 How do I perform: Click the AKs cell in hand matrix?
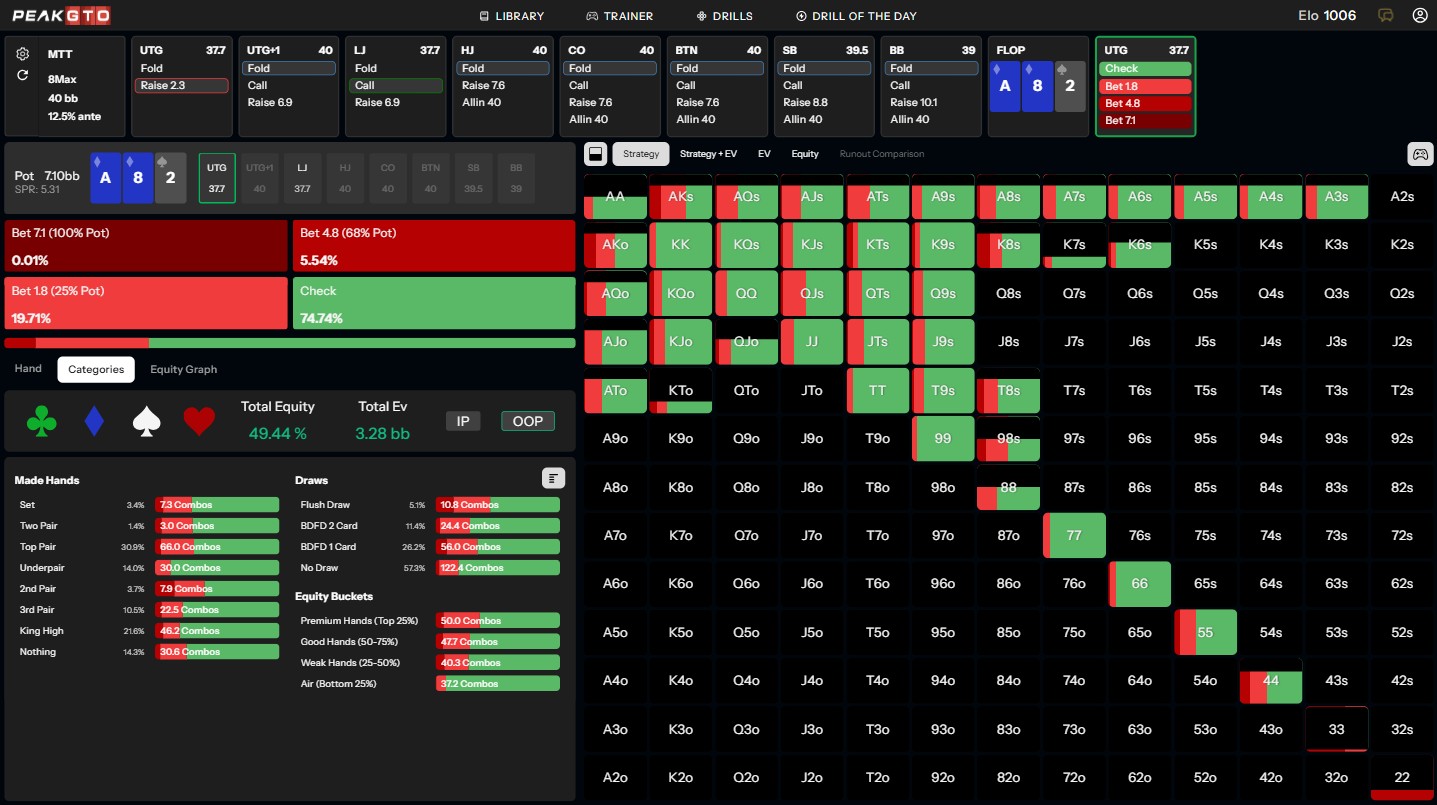[680, 197]
